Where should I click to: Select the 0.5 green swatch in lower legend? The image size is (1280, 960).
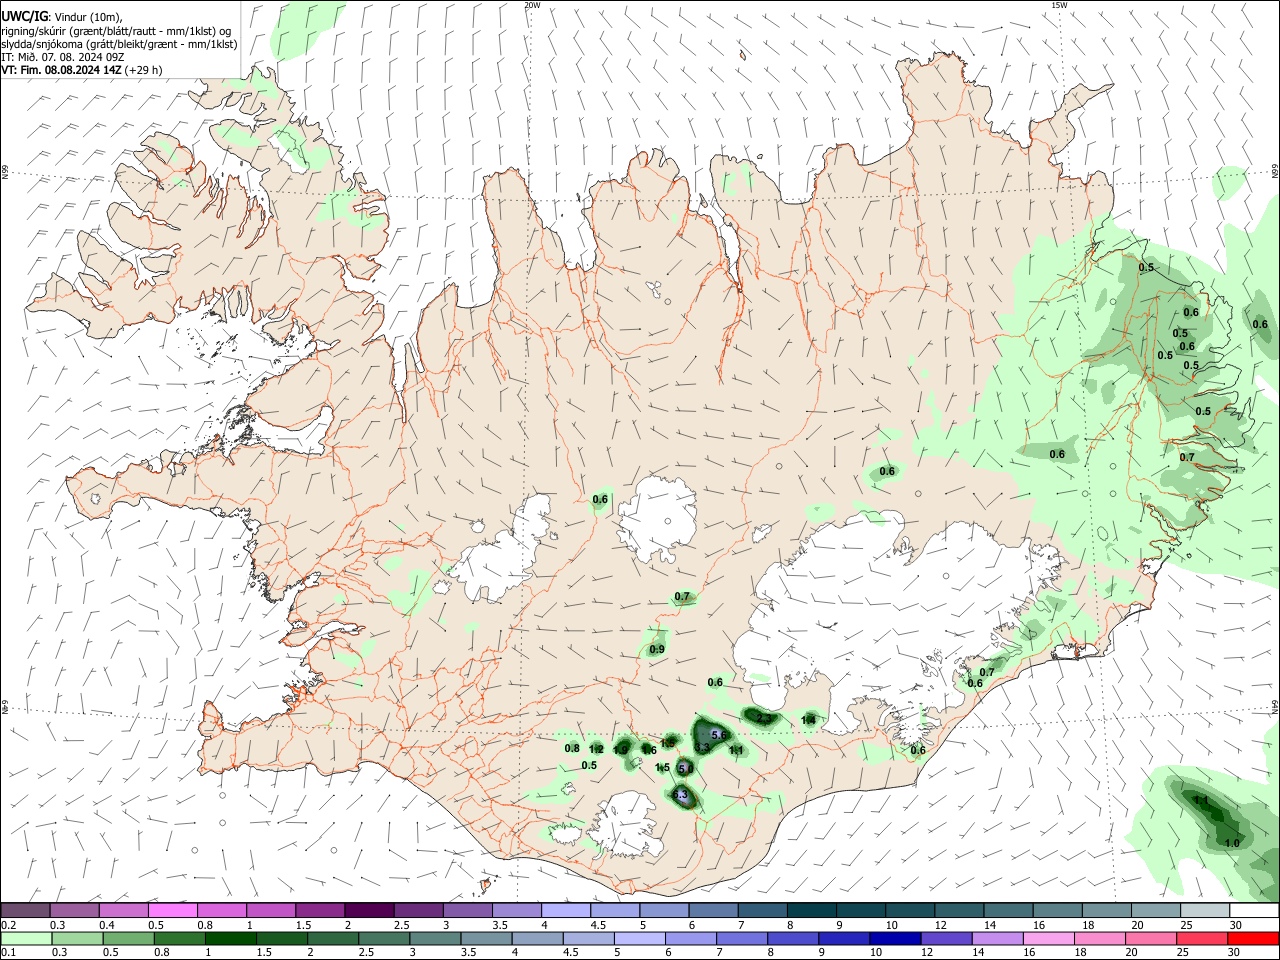pos(127,938)
